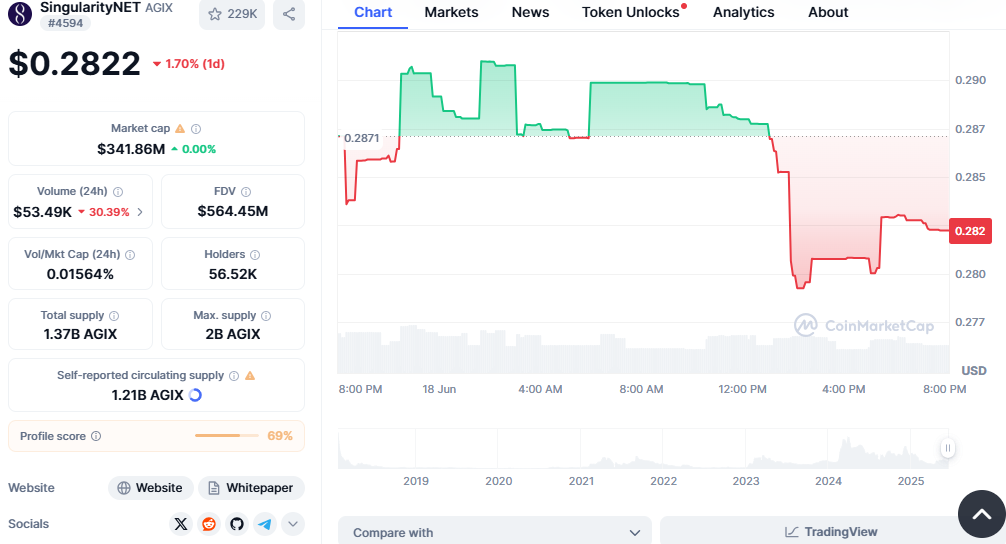Viewport: 1006px width, 544px height.
Task: Switch to TradingView chart button
Action: [831, 532]
